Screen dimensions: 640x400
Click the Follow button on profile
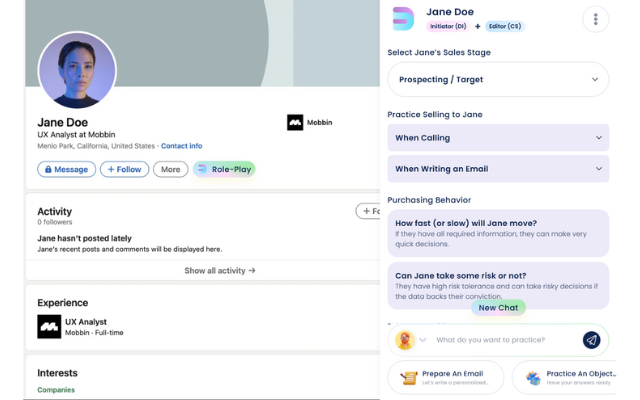(124, 170)
